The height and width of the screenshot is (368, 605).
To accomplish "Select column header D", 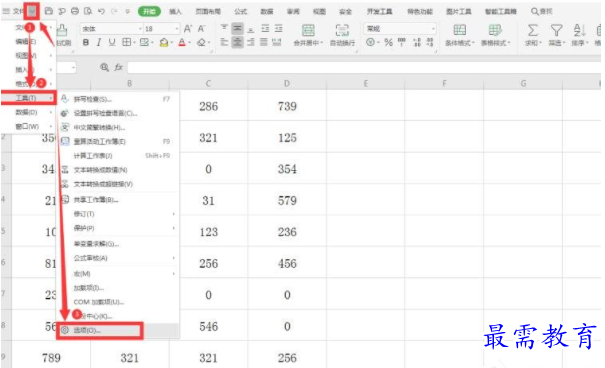I will tap(287, 83).
